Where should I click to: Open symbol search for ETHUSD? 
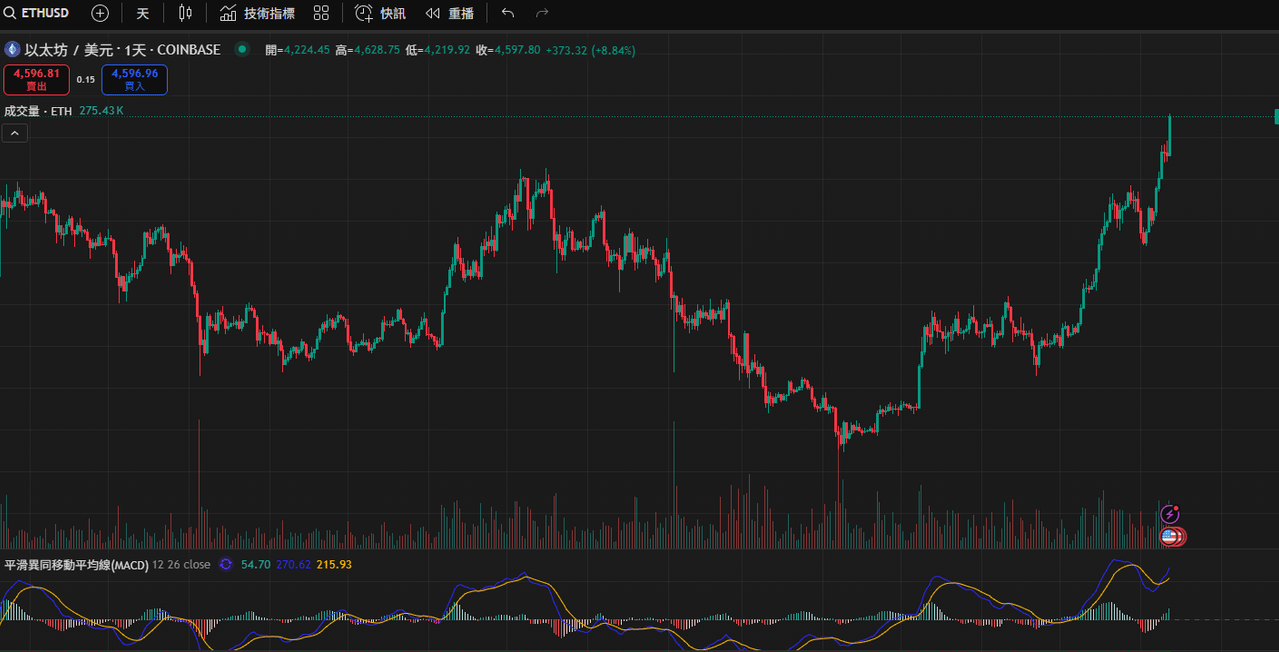36,13
